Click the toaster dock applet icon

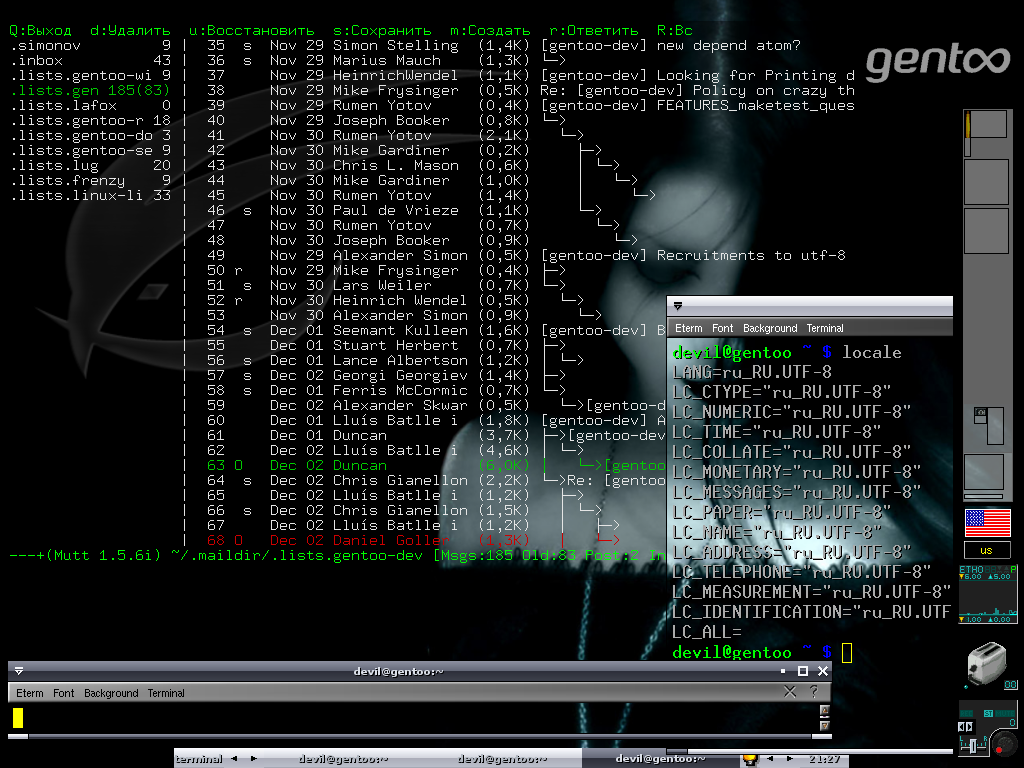pyautogui.click(x=989, y=664)
